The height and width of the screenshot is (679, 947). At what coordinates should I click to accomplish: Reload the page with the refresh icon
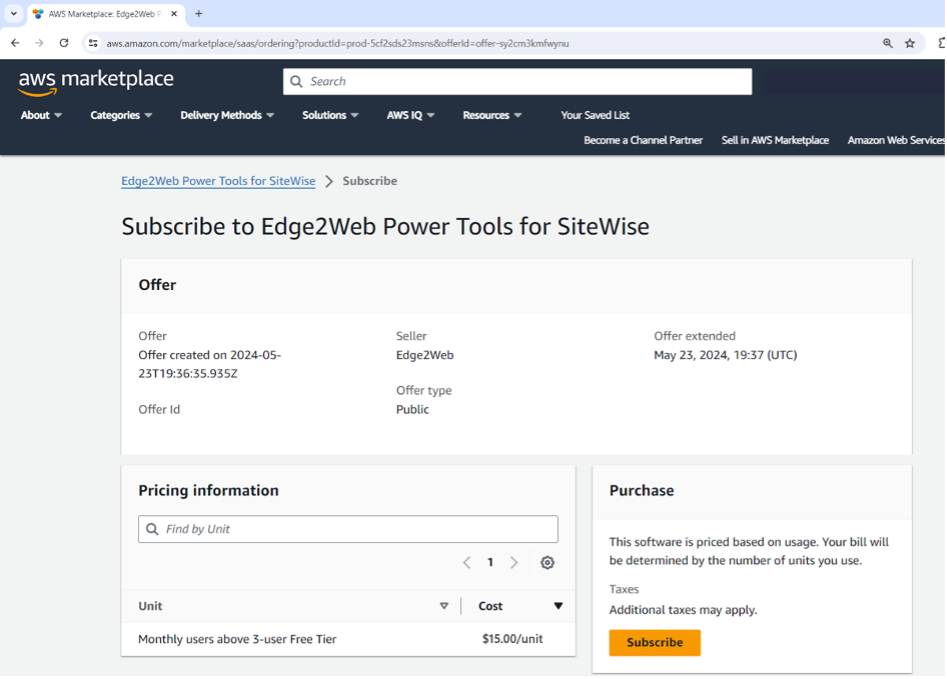[x=63, y=44]
